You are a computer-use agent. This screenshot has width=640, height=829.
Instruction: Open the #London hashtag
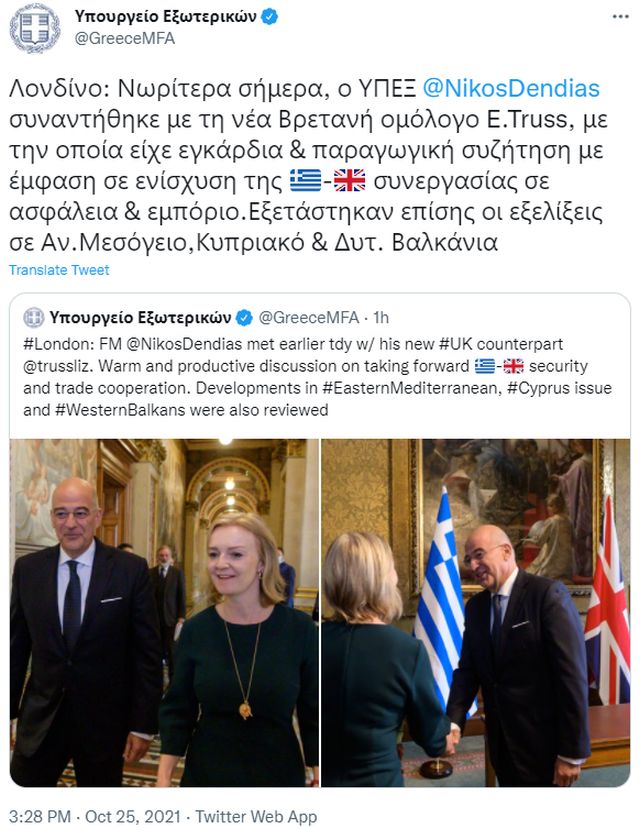pyautogui.click(x=59, y=344)
